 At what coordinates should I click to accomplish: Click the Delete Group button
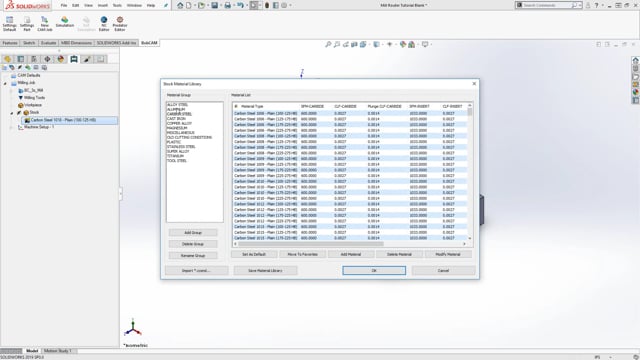tap(193, 244)
